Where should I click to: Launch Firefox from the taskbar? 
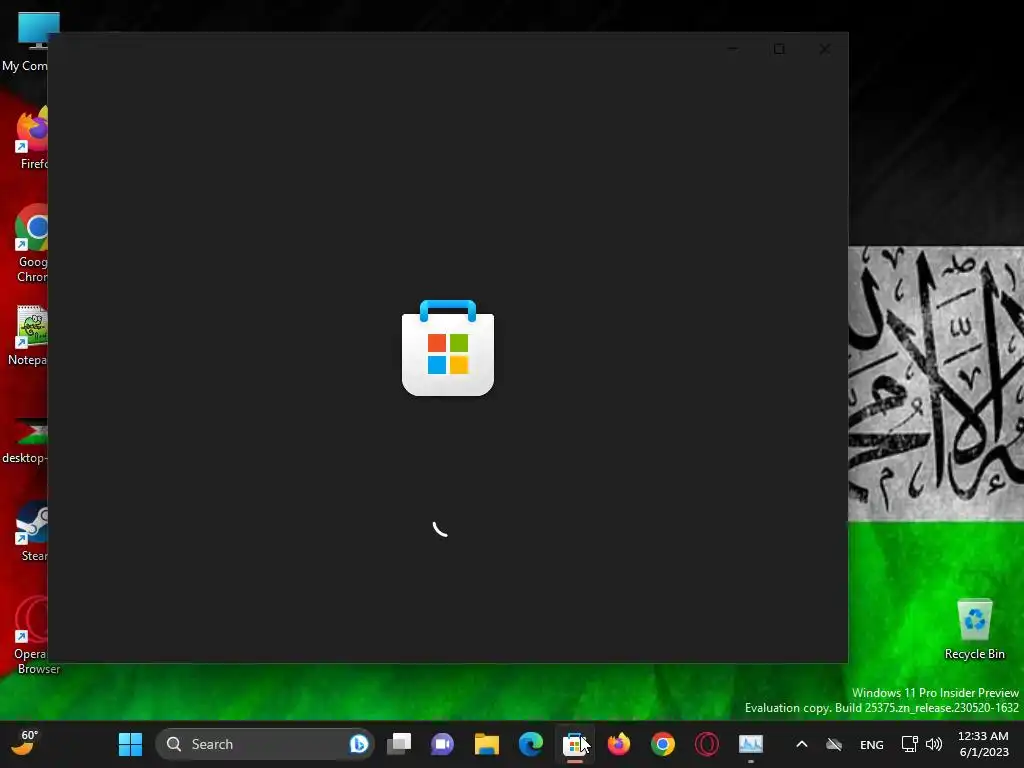click(618, 744)
